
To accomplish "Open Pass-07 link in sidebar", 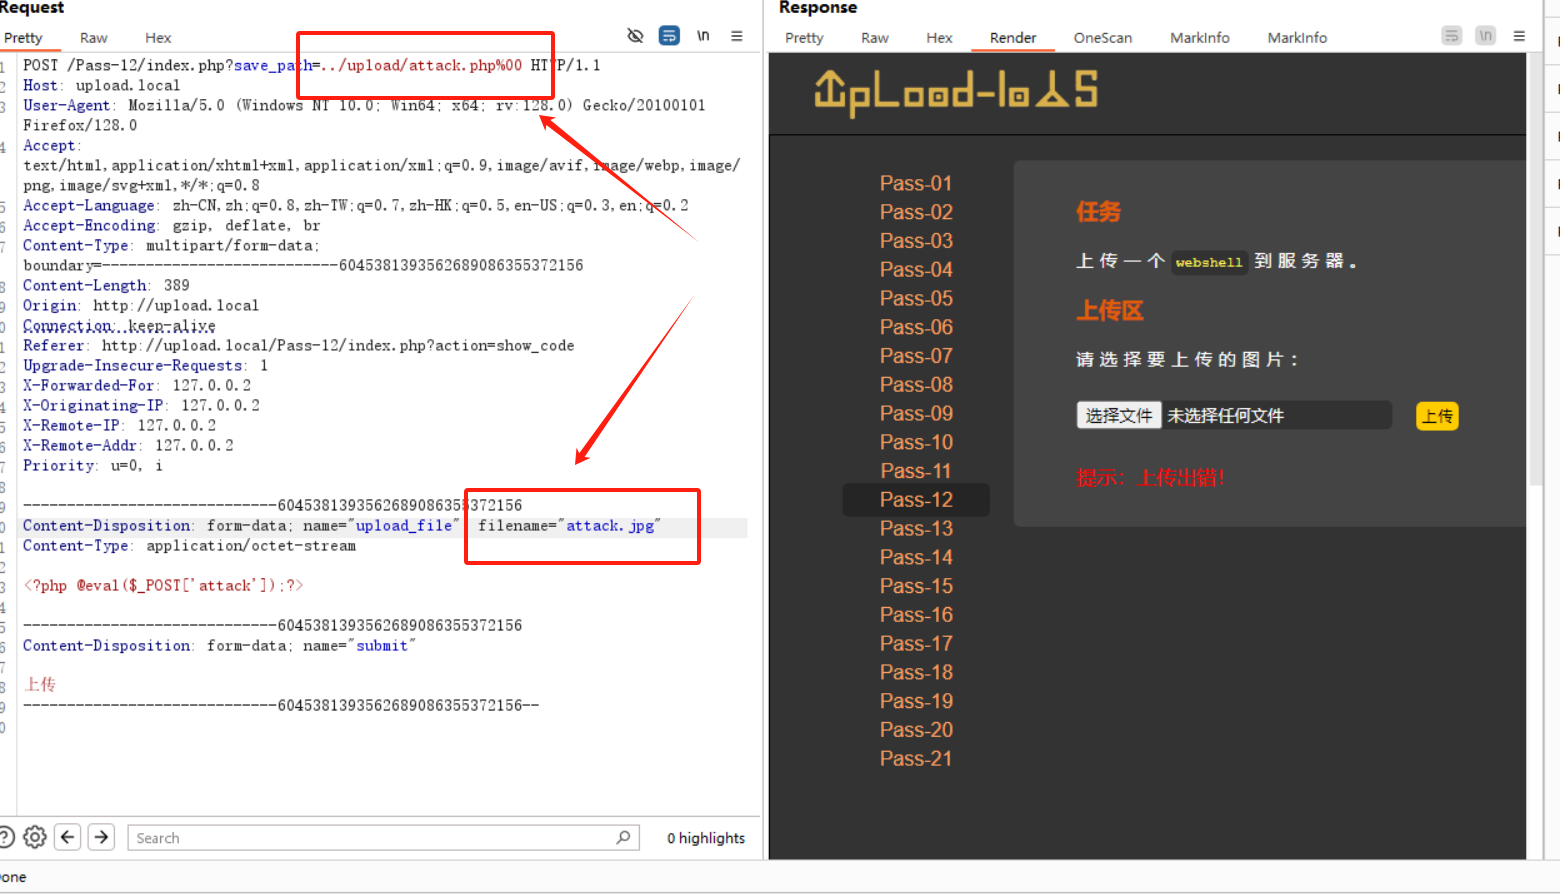I will click(916, 356).
